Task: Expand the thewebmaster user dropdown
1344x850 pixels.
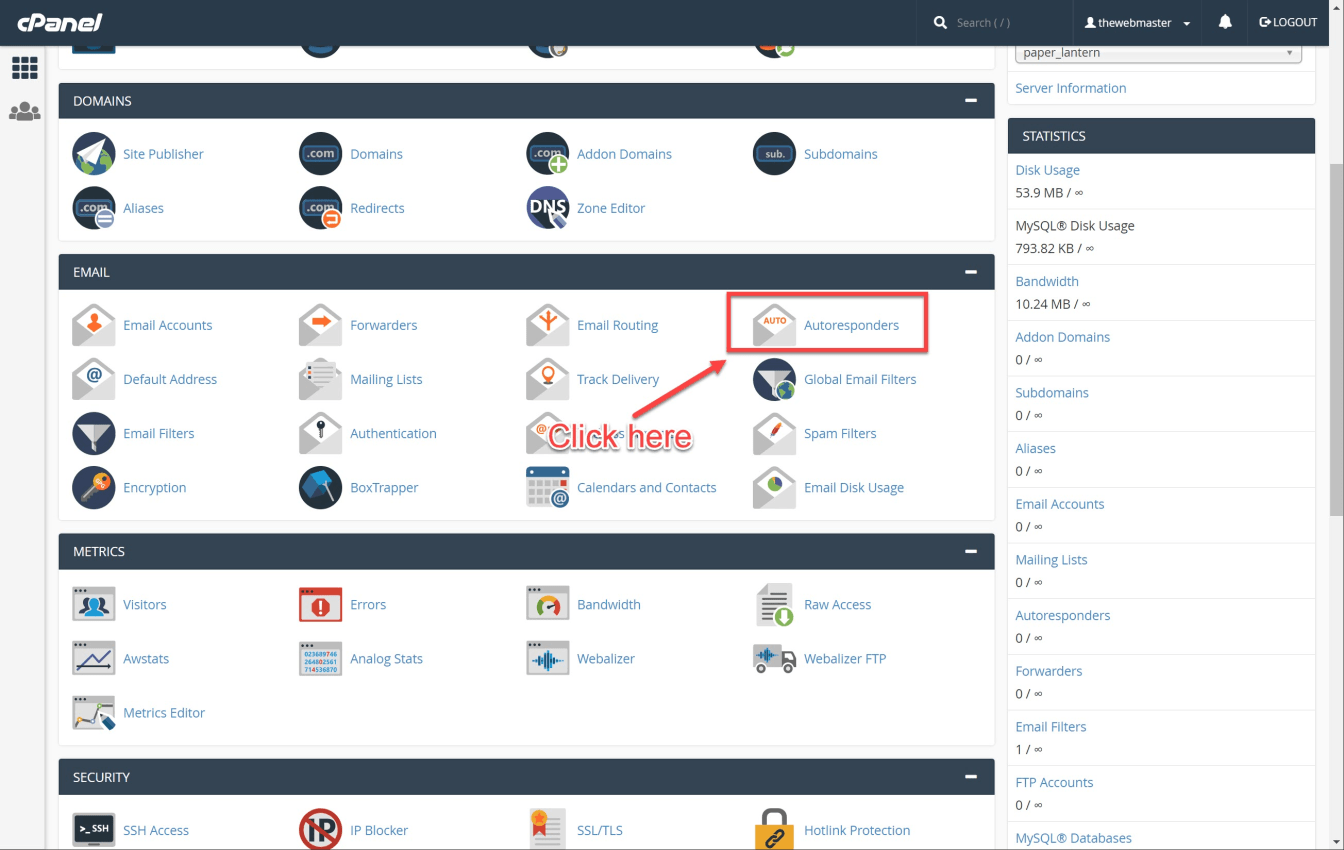Action: (x=1138, y=22)
